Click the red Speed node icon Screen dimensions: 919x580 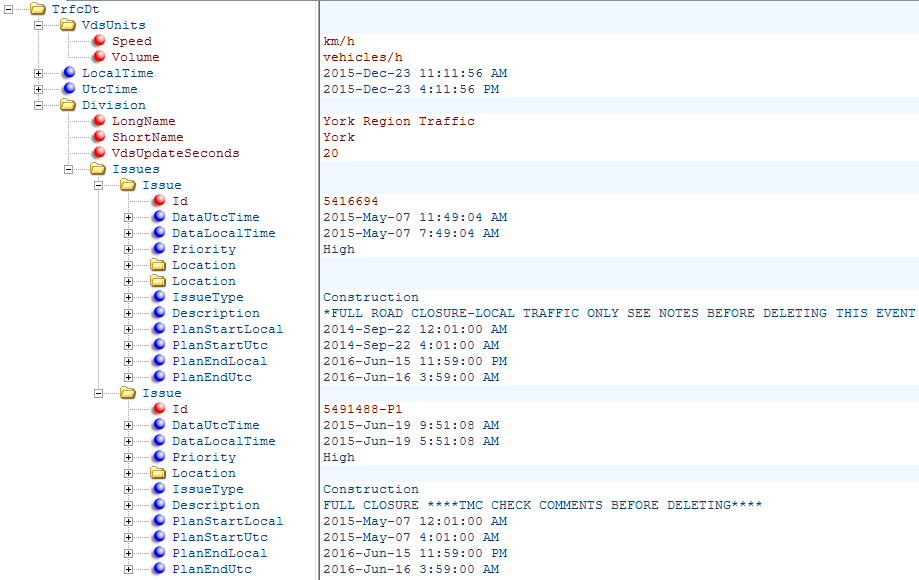coord(98,41)
